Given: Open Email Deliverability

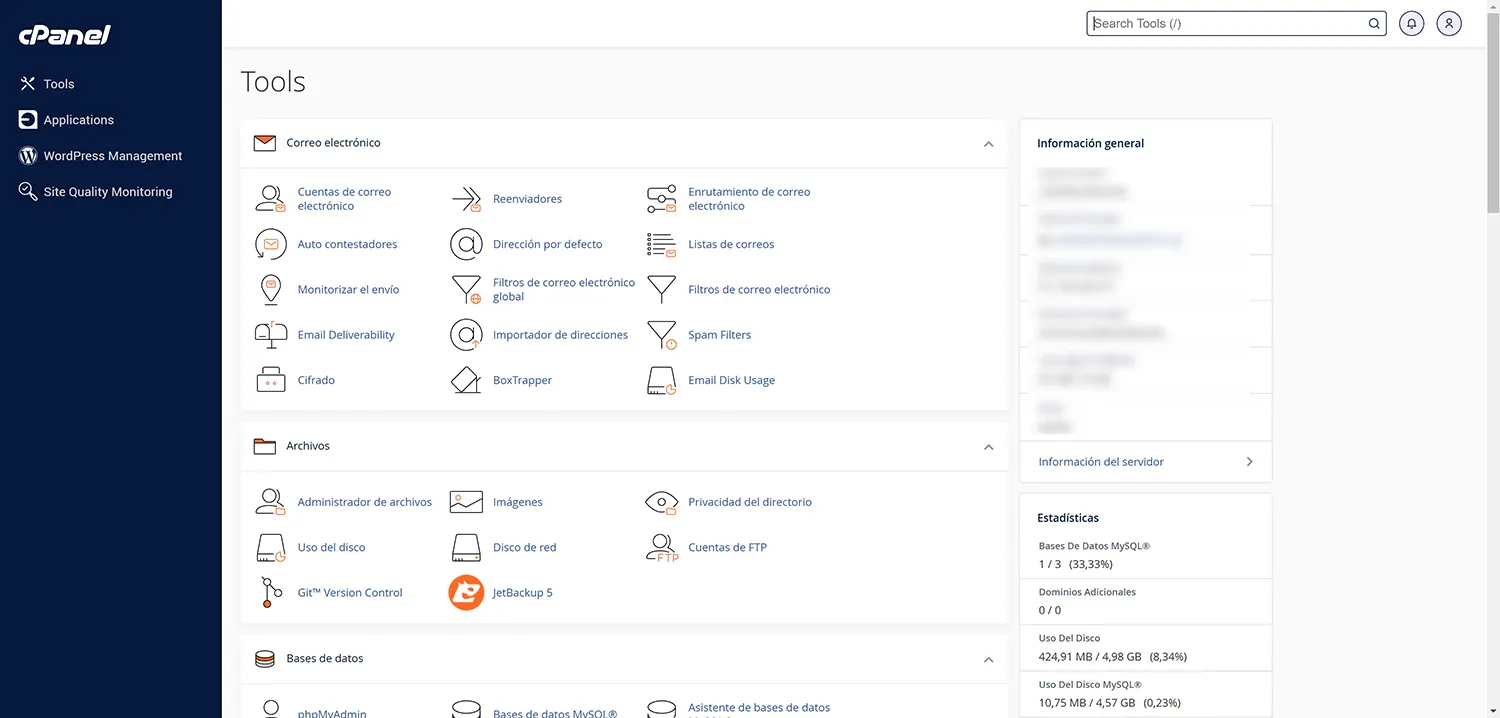Looking at the screenshot, I should coord(345,334).
